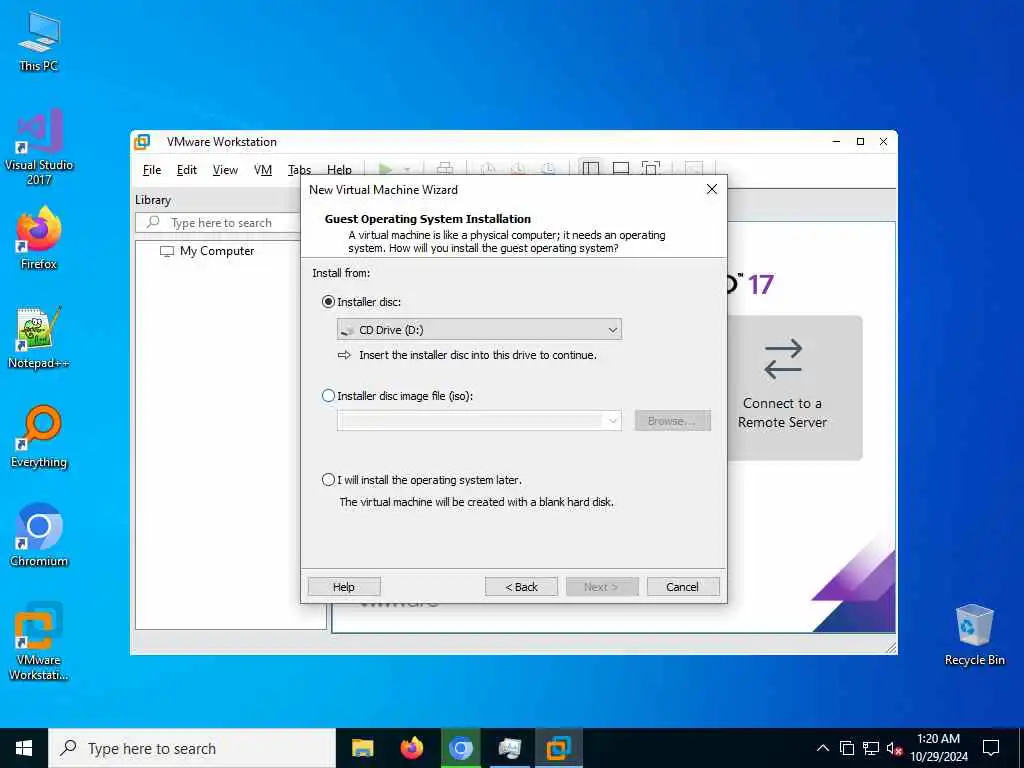Open the Tabs menu in VMware Workstation

[299, 170]
